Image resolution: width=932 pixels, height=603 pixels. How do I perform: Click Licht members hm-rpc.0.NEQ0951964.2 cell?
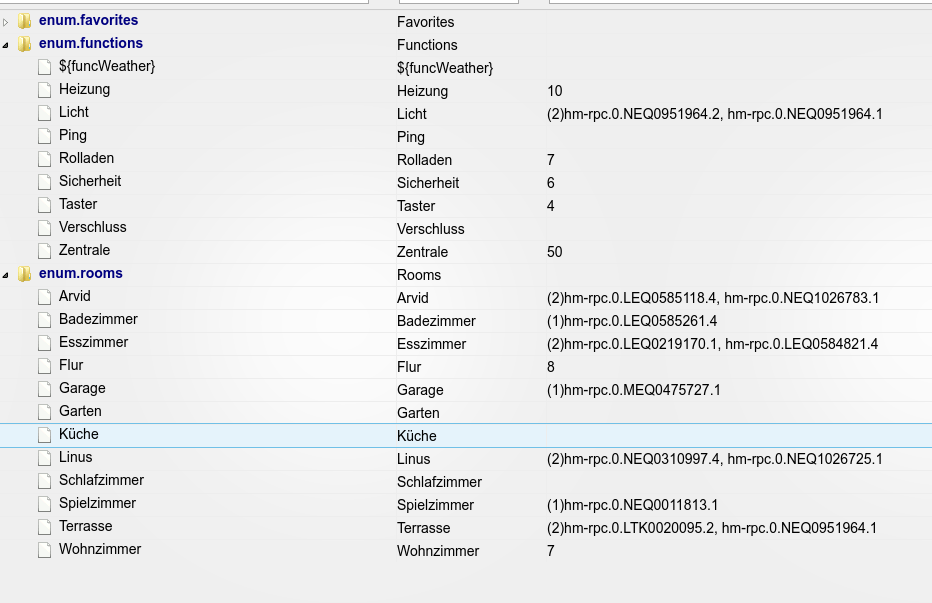coord(714,114)
